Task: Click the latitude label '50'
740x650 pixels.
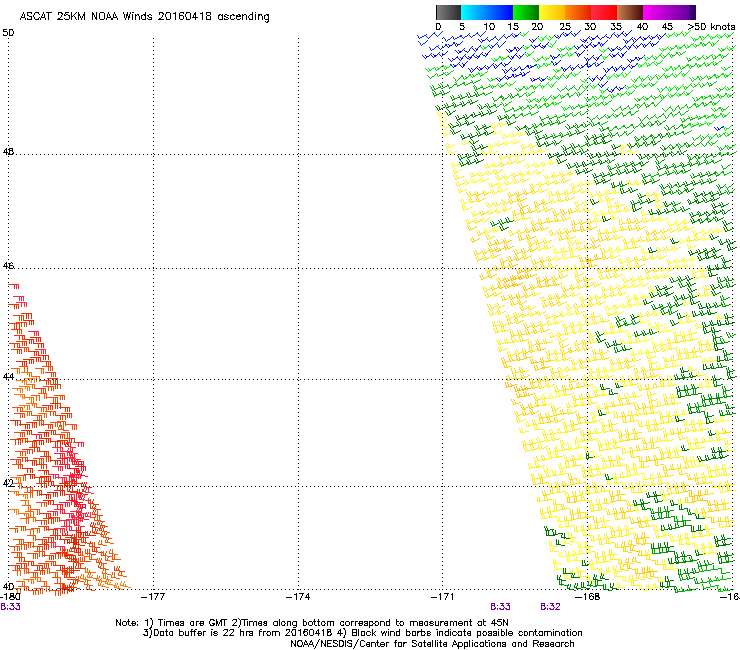Action: [x=8, y=33]
